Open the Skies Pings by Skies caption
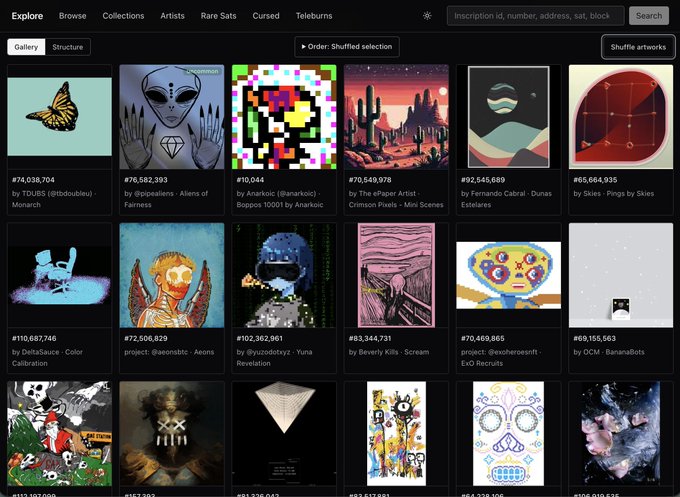The height and width of the screenshot is (497, 680). [x=614, y=193]
